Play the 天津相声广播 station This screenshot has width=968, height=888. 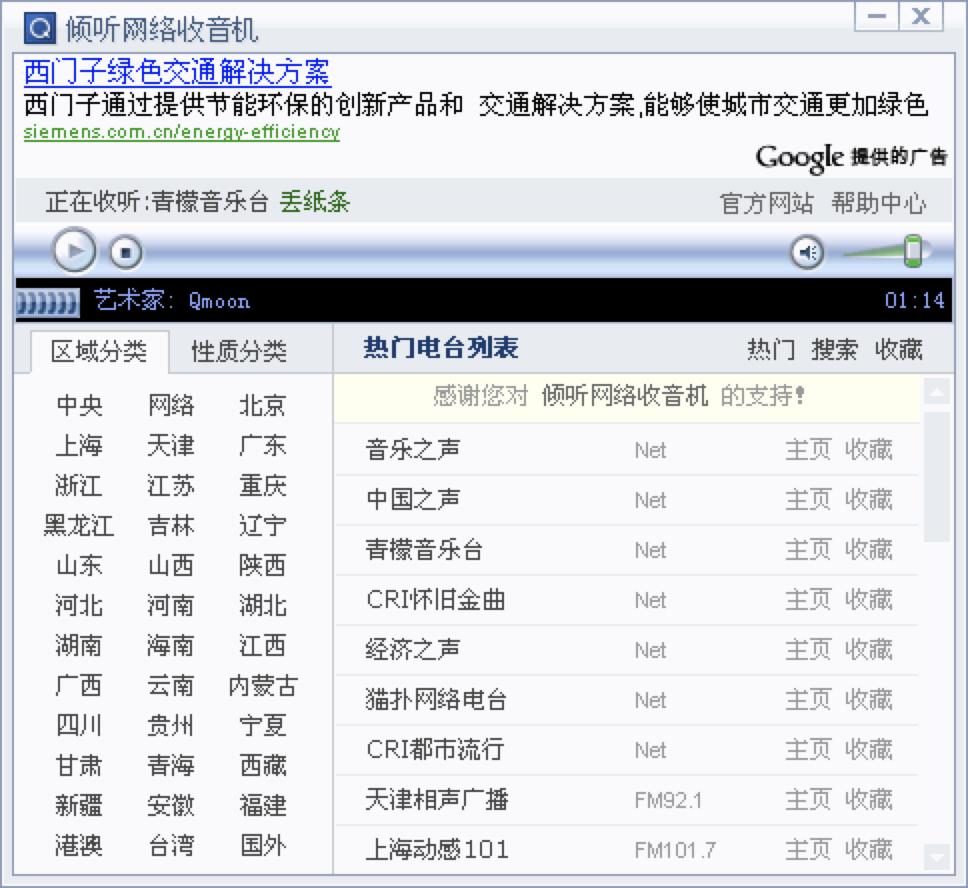[x=436, y=800]
